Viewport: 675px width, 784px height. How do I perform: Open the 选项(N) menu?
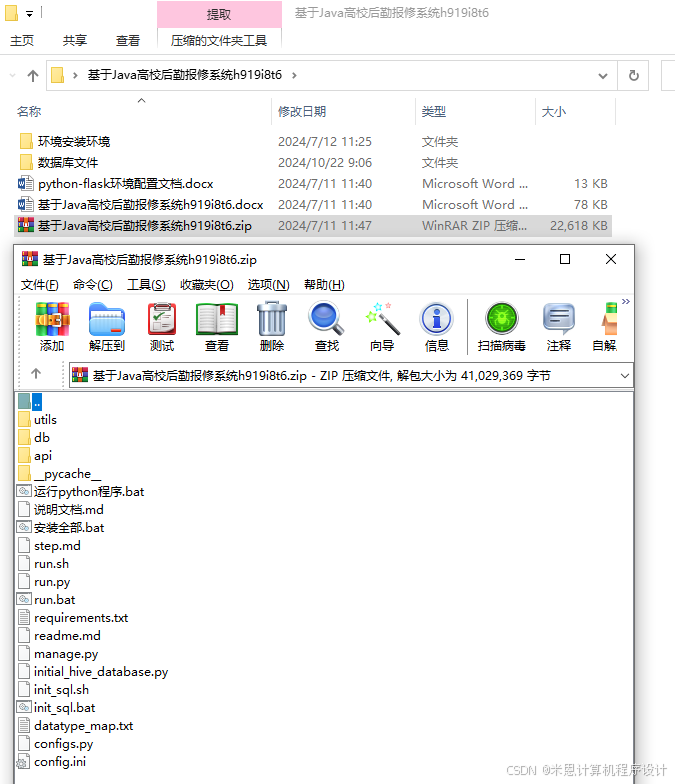(x=268, y=284)
